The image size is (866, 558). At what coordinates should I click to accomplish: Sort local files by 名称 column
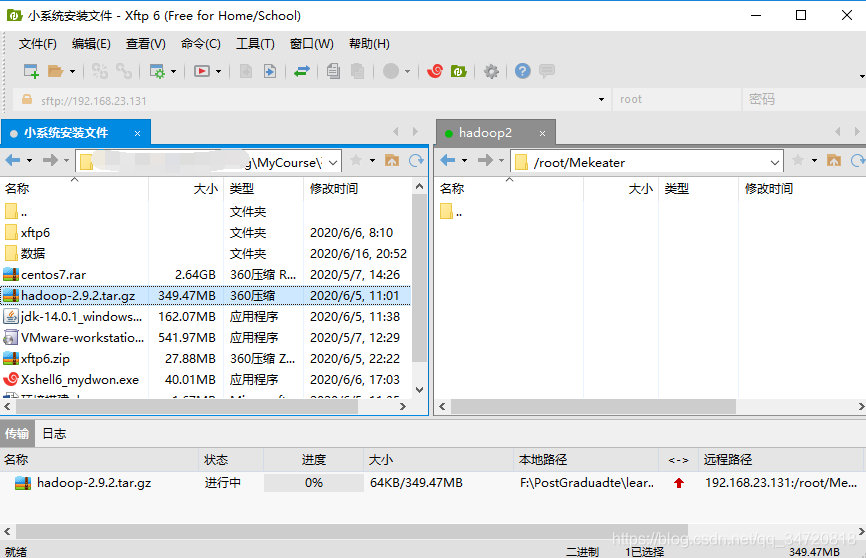74,188
